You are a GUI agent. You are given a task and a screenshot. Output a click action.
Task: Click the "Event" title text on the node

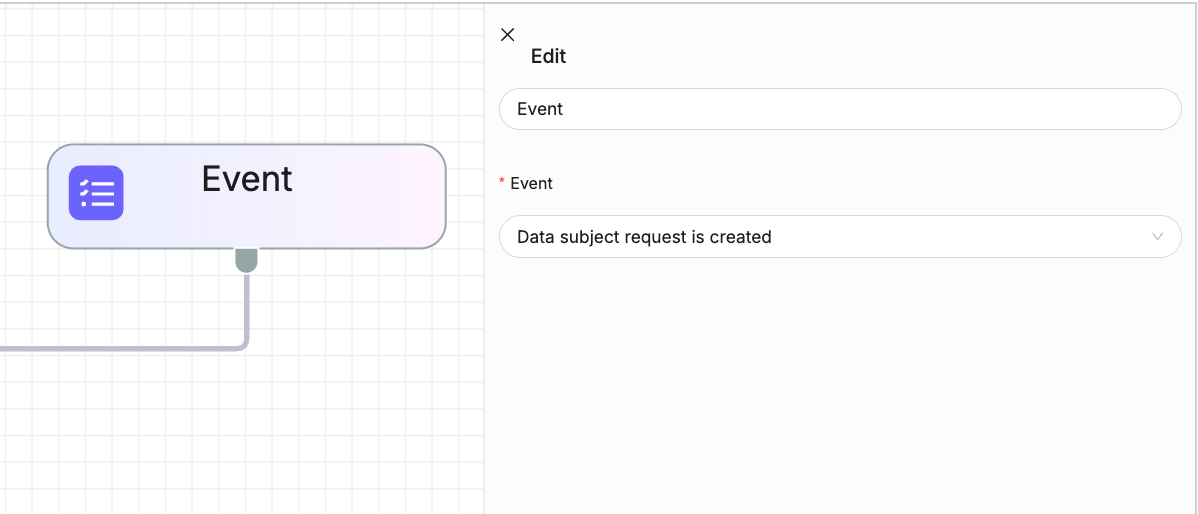(247, 179)
